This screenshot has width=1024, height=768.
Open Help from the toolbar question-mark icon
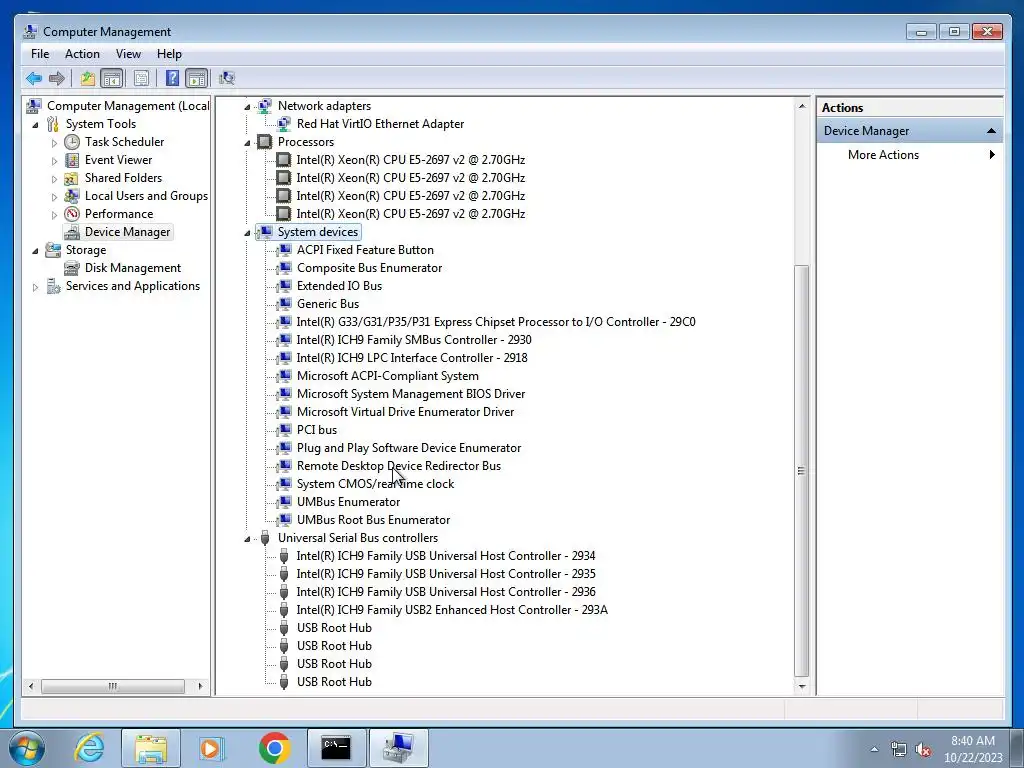click(172, 78)
